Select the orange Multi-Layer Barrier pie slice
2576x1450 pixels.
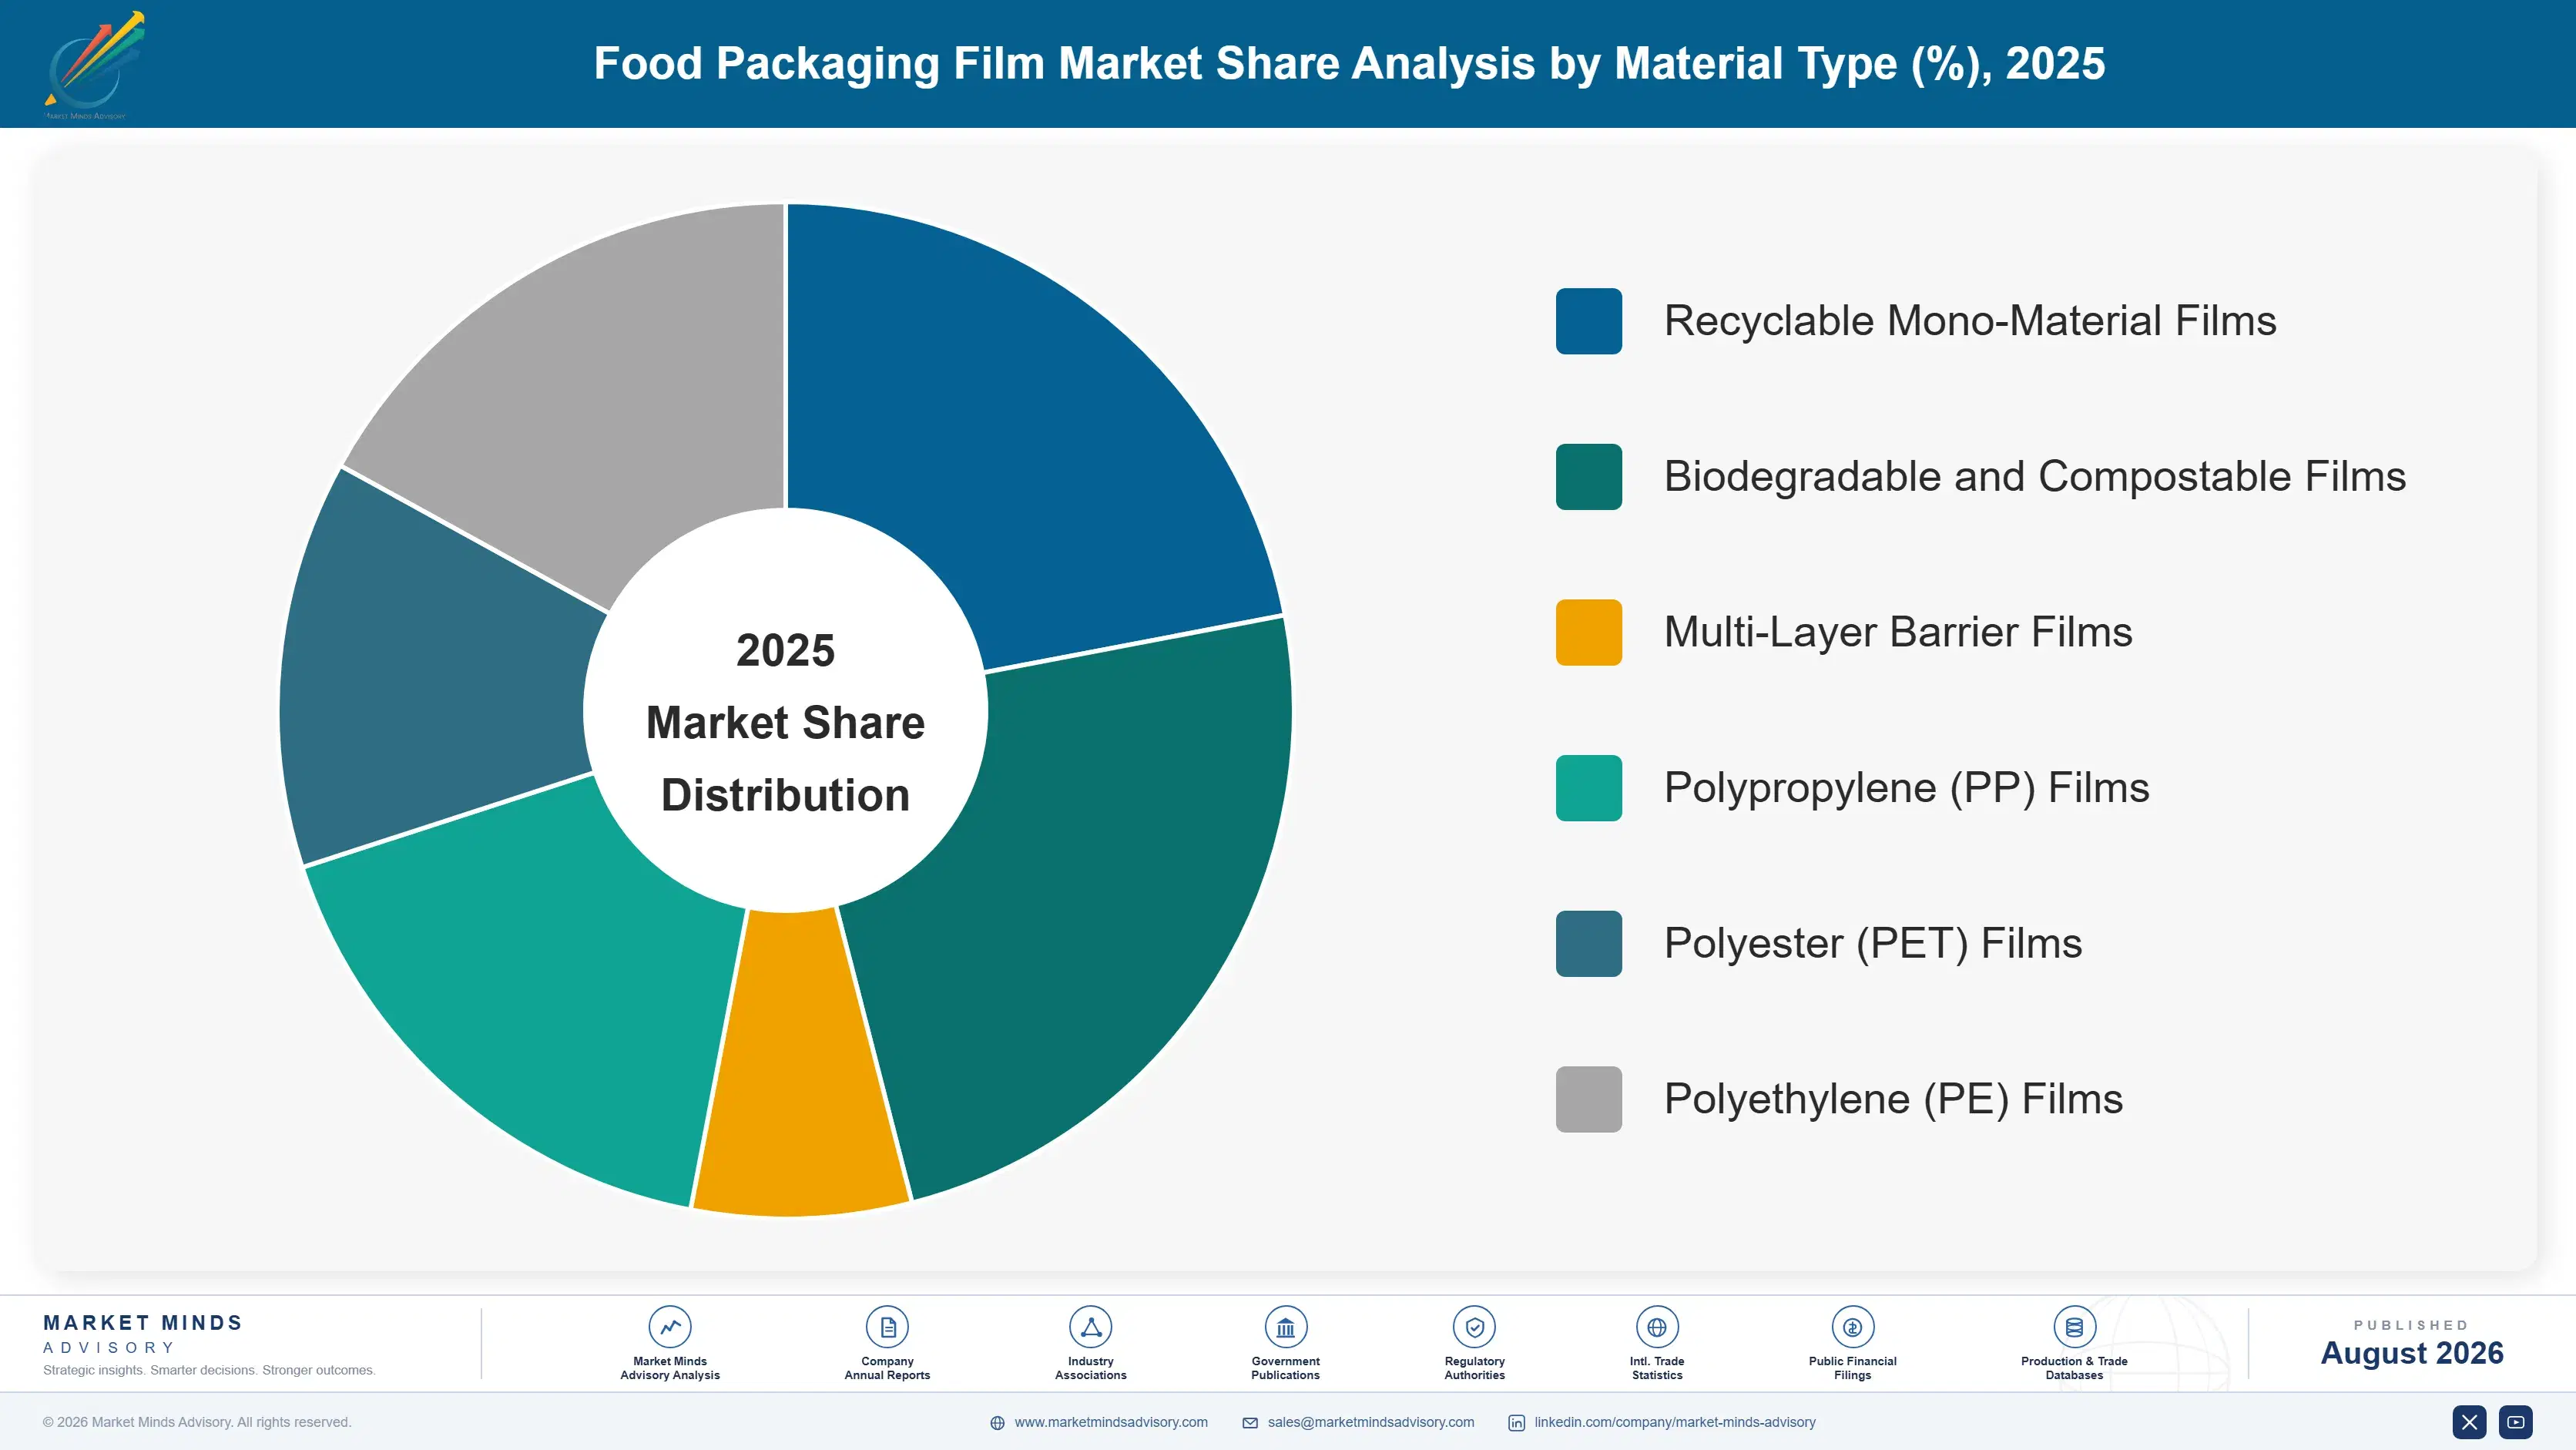point(800,1065)
